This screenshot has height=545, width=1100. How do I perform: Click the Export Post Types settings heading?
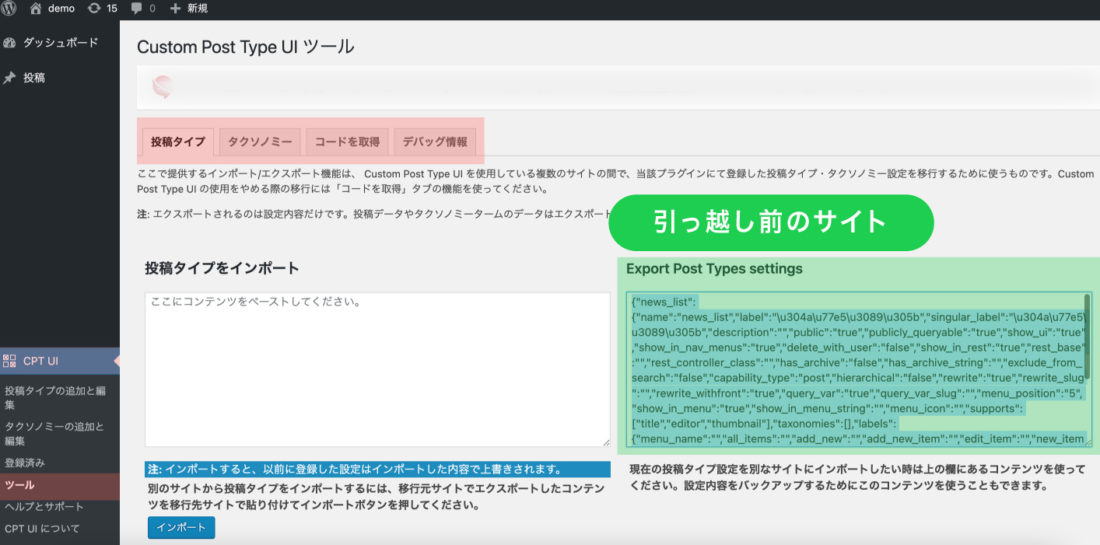(x=714, y=269)
